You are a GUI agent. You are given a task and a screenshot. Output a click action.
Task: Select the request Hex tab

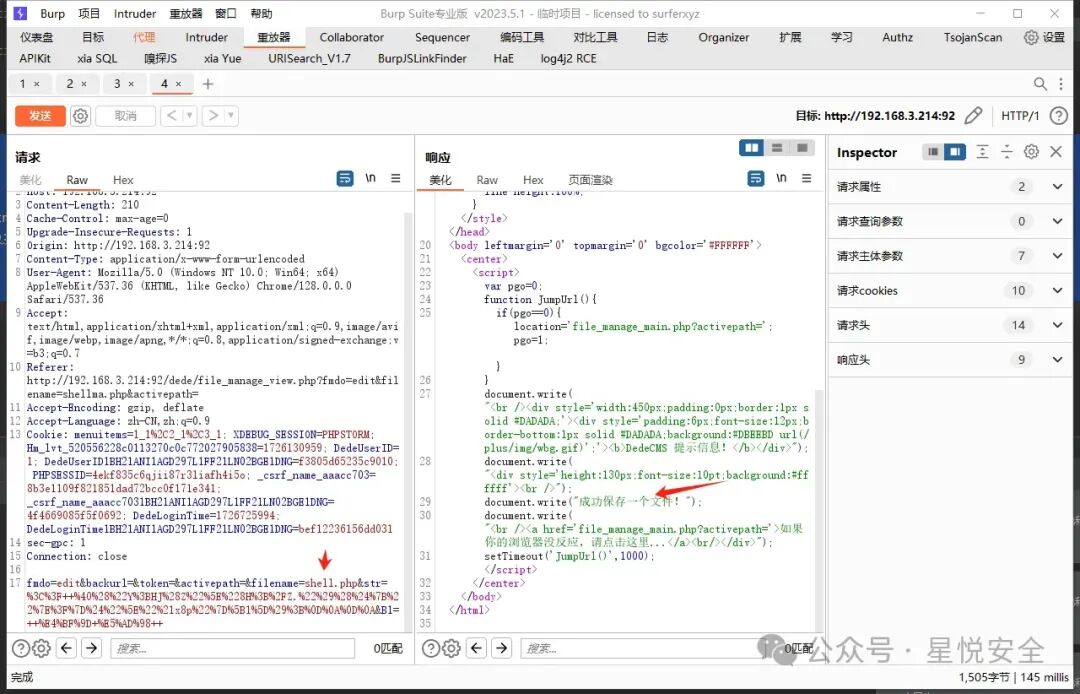pyautogui.click(x=123, y=180)
